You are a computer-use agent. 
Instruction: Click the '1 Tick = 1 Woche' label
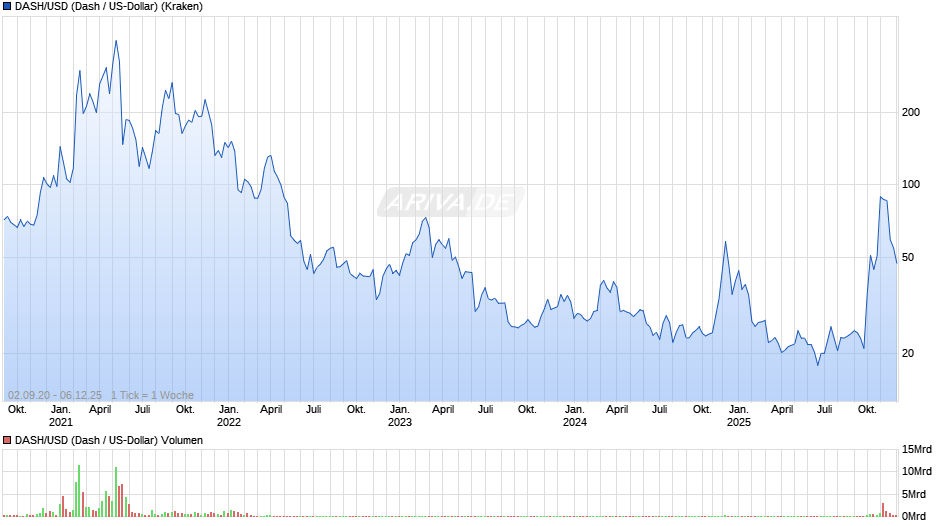(x=152, y=395)
